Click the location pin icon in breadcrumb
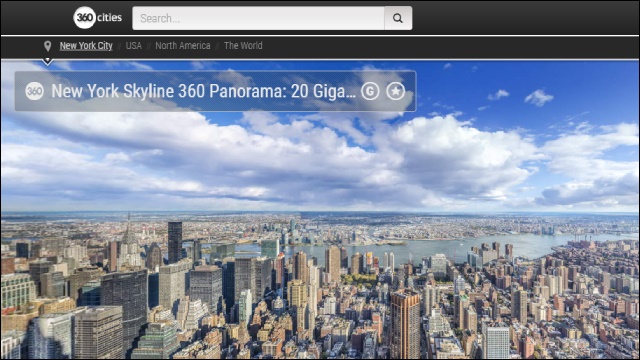The width and height of the screenshot is (640, 360). pyautogui.click(x=48, y=46)
